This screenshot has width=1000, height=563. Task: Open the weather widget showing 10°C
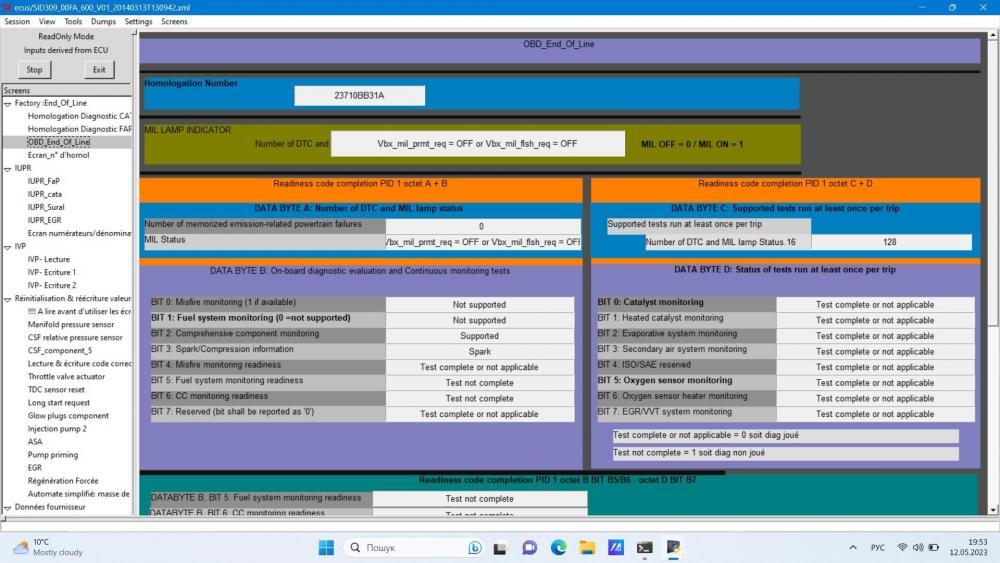[x=48, y=547]
